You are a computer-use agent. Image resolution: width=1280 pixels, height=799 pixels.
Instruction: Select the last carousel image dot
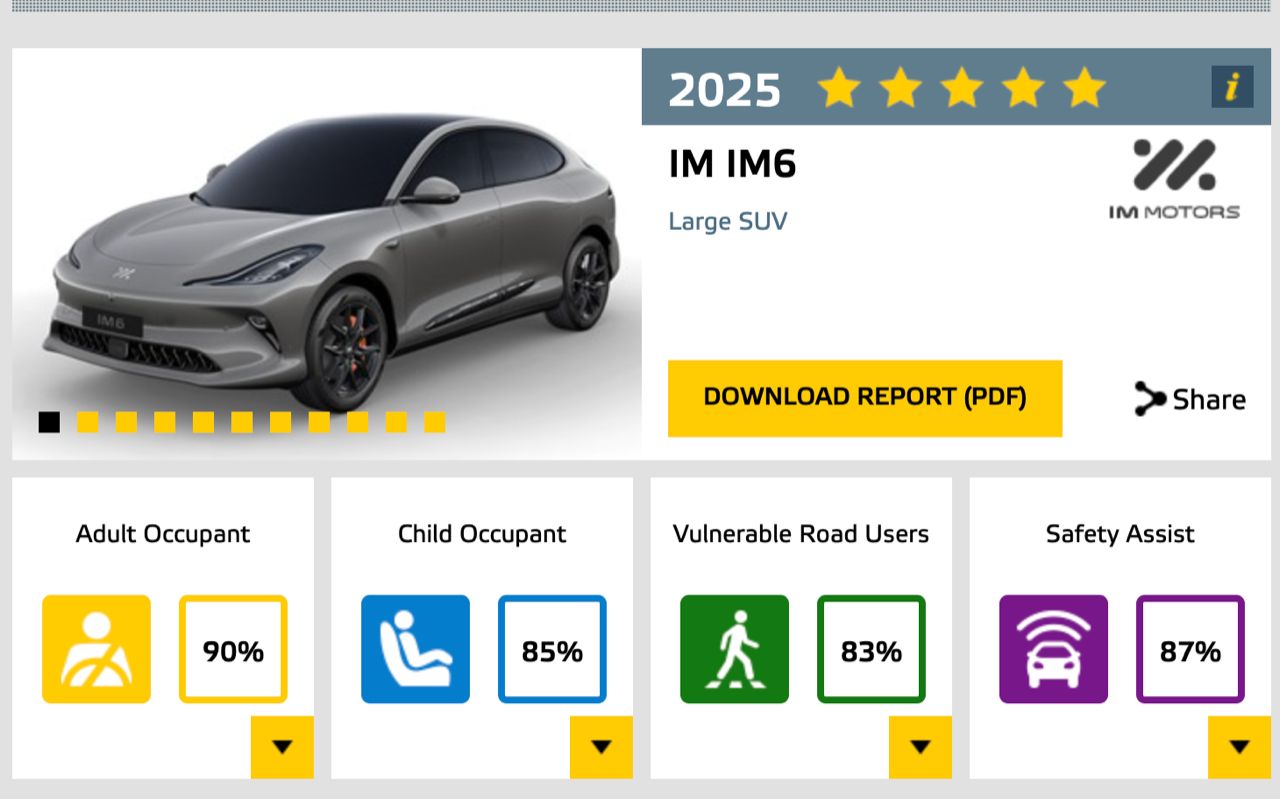(x=434, y=422)
